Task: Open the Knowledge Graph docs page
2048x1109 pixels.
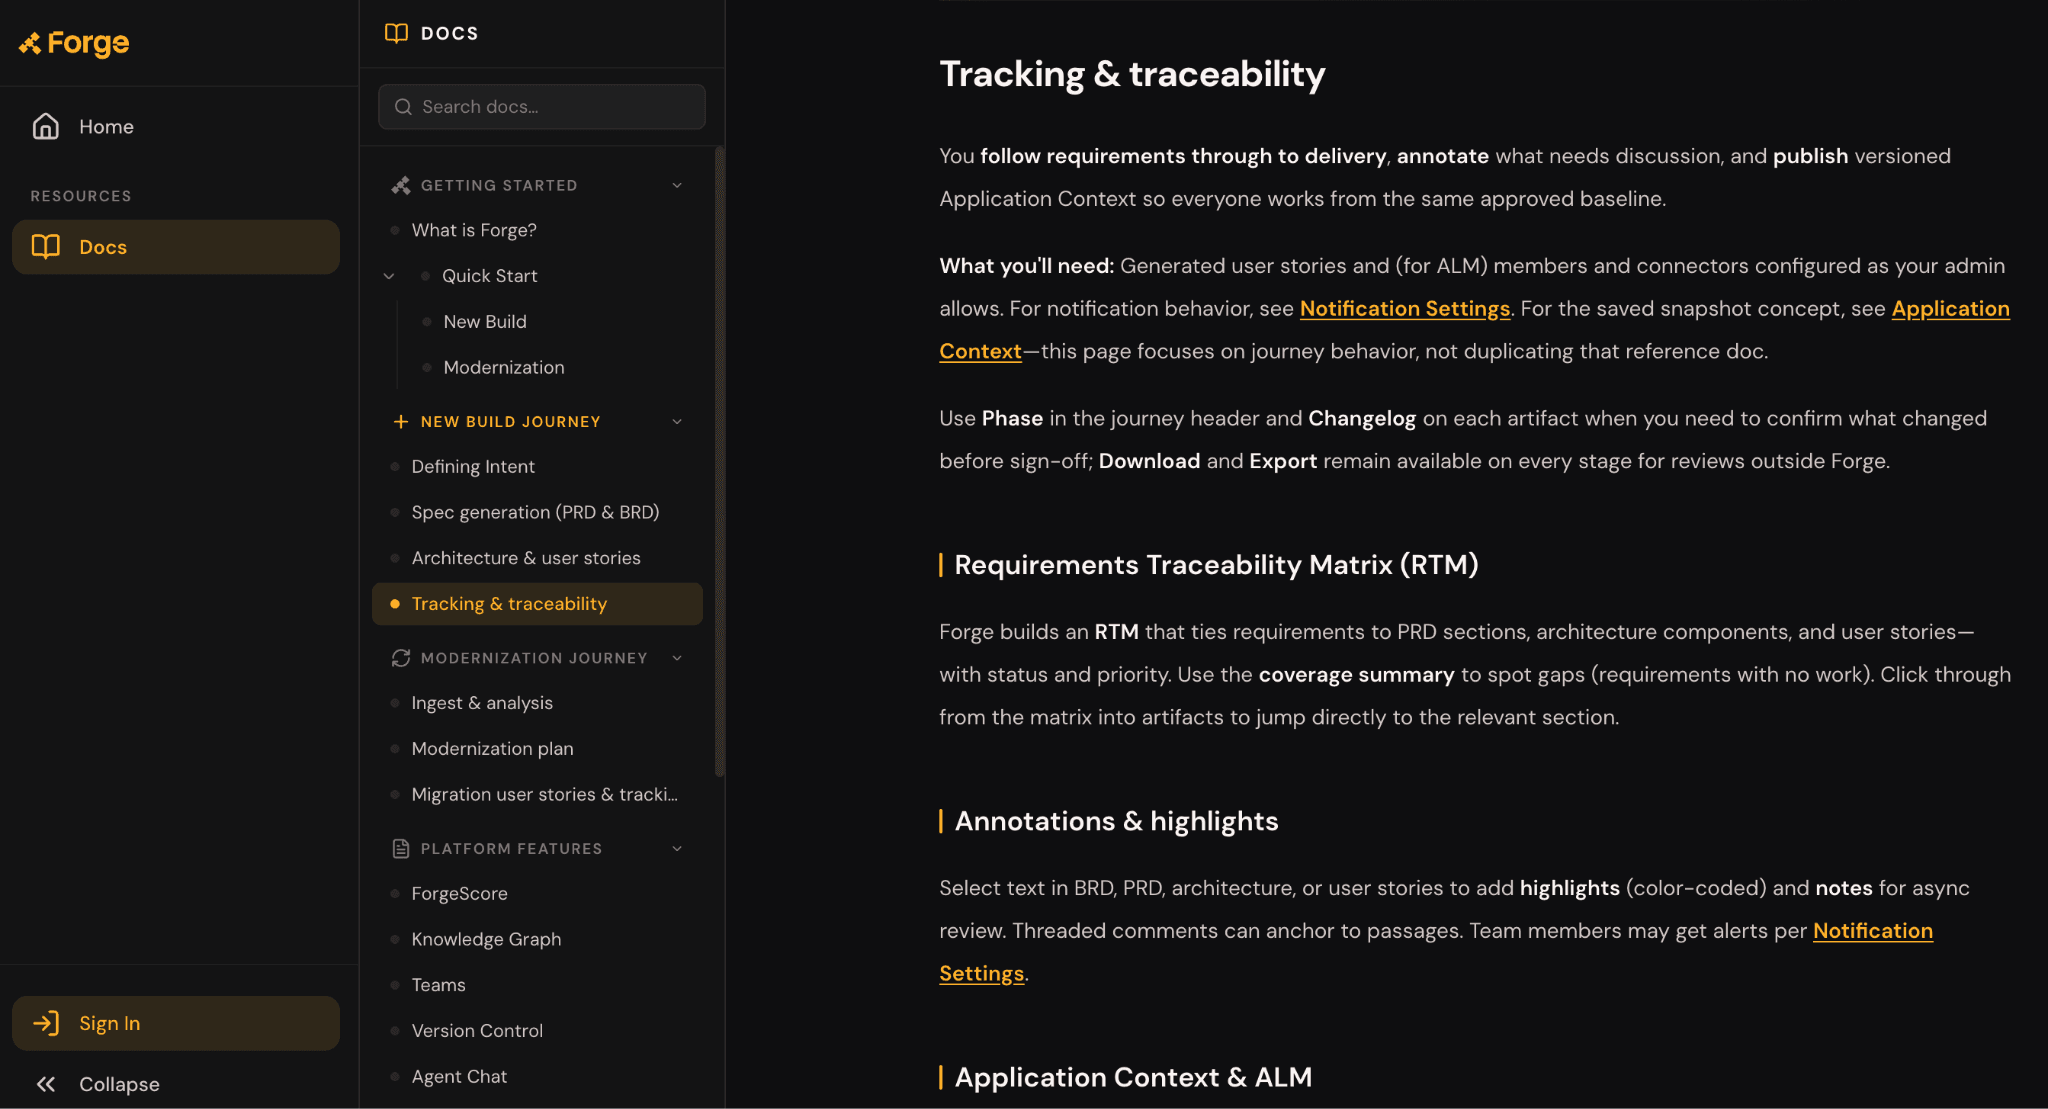Action: (x=486, y=939)
